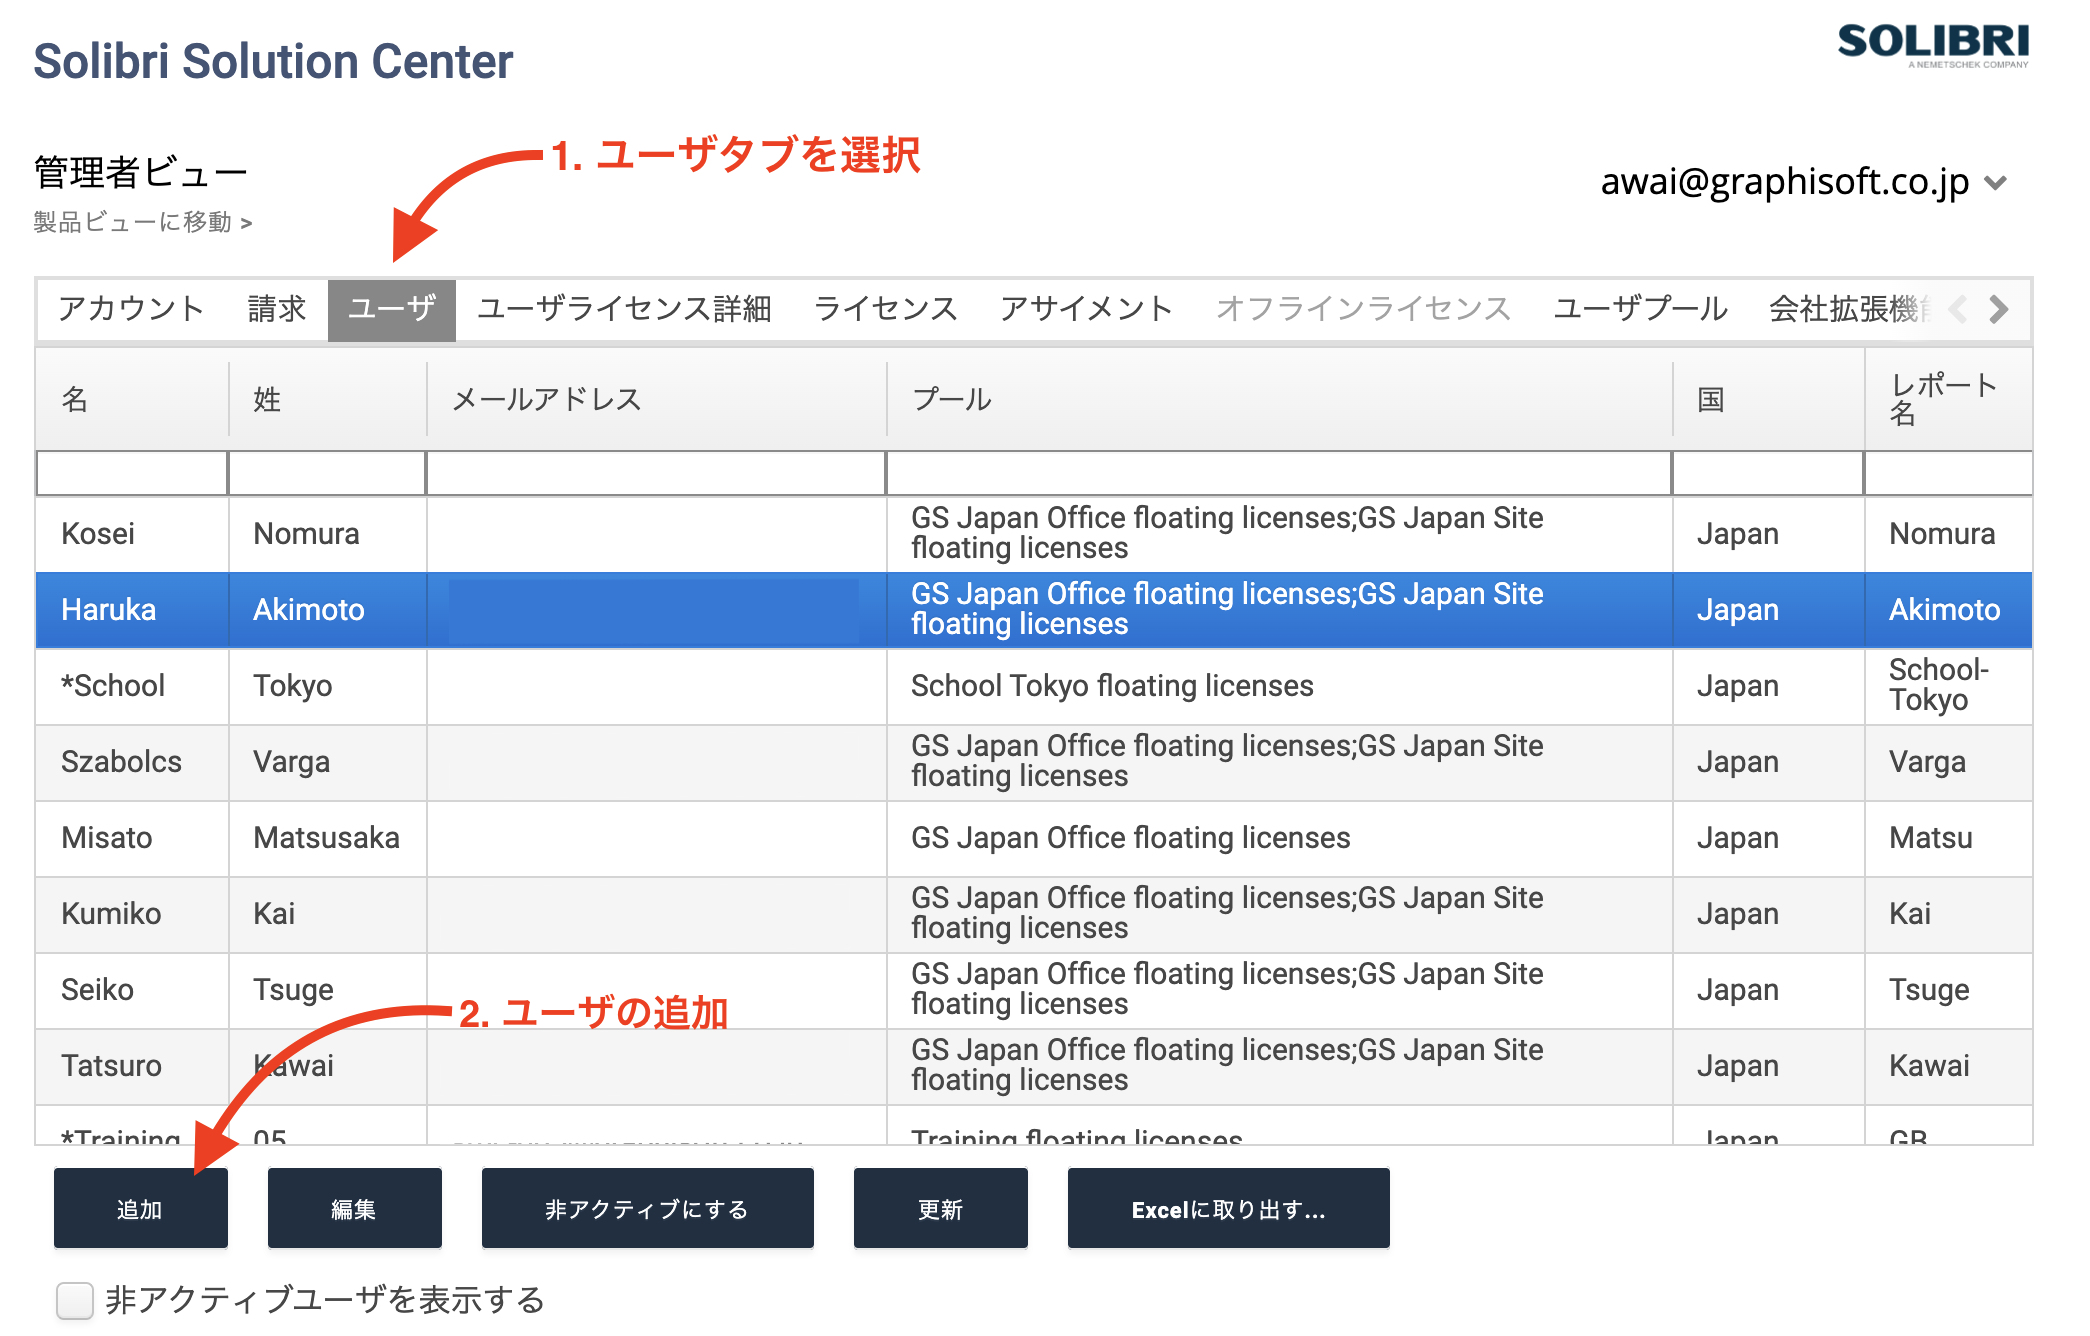Screen dimensions: 2090x1336
Task: Click the Tsuge report name cell
Action: (x=1948, y=990)
